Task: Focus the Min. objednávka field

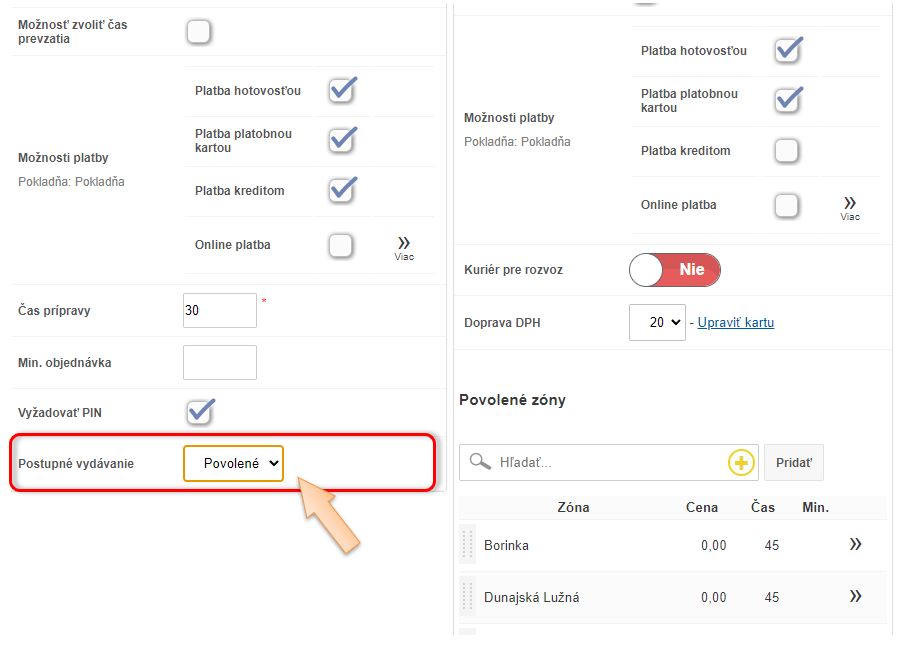Action: [x=220, y=362]
